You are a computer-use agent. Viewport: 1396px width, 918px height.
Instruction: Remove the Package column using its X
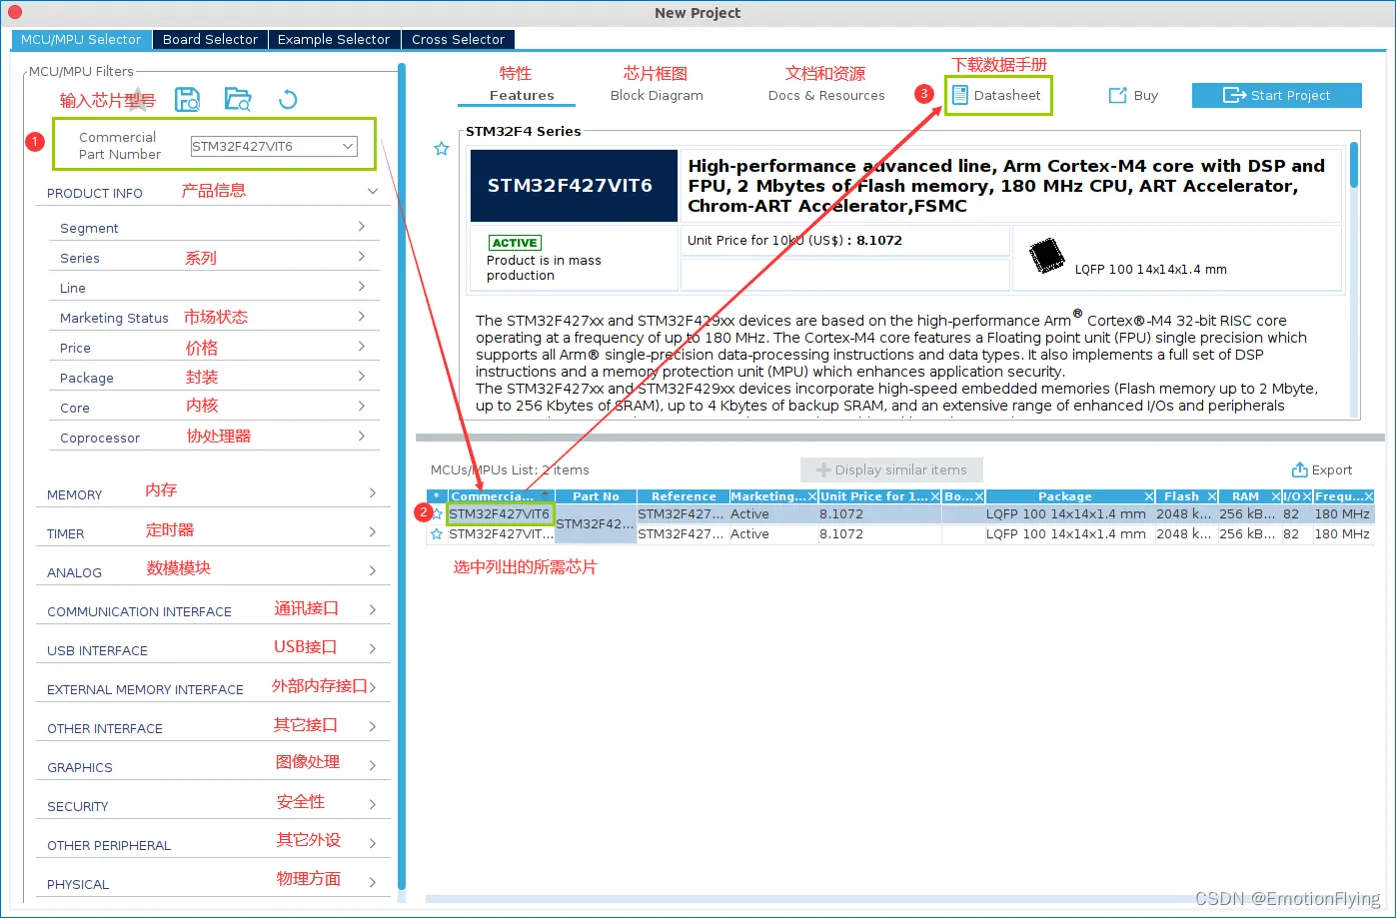1150,496
